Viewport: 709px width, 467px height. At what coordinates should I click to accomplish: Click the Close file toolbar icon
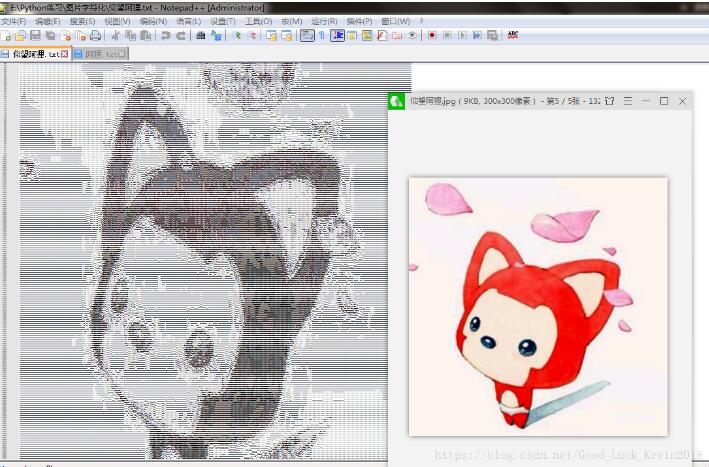(x=66, y=36)
